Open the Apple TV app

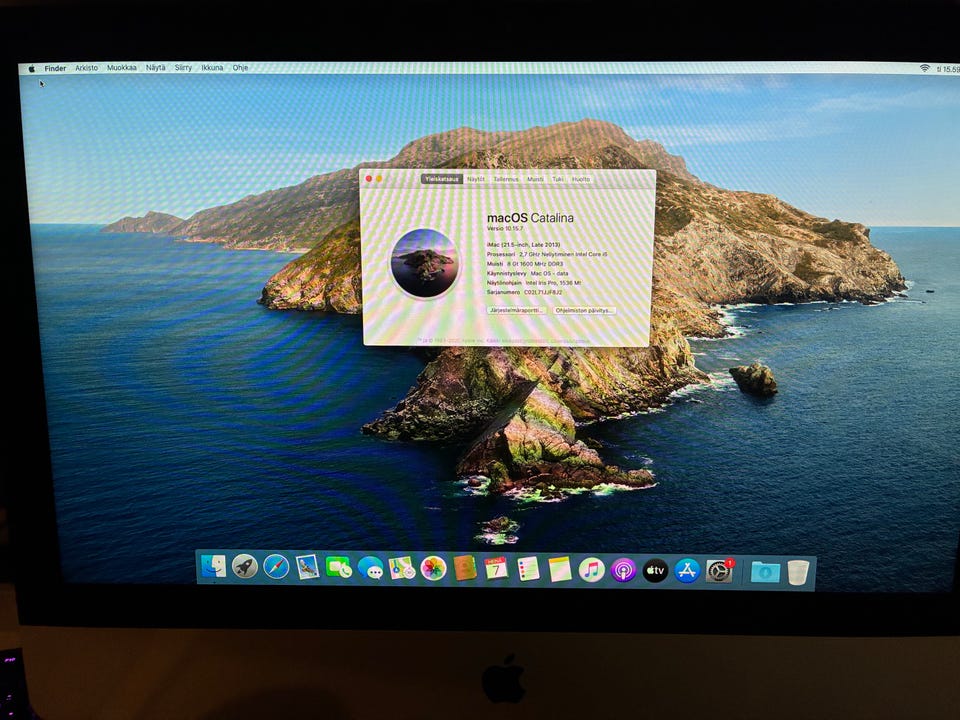tap(655, 571)
